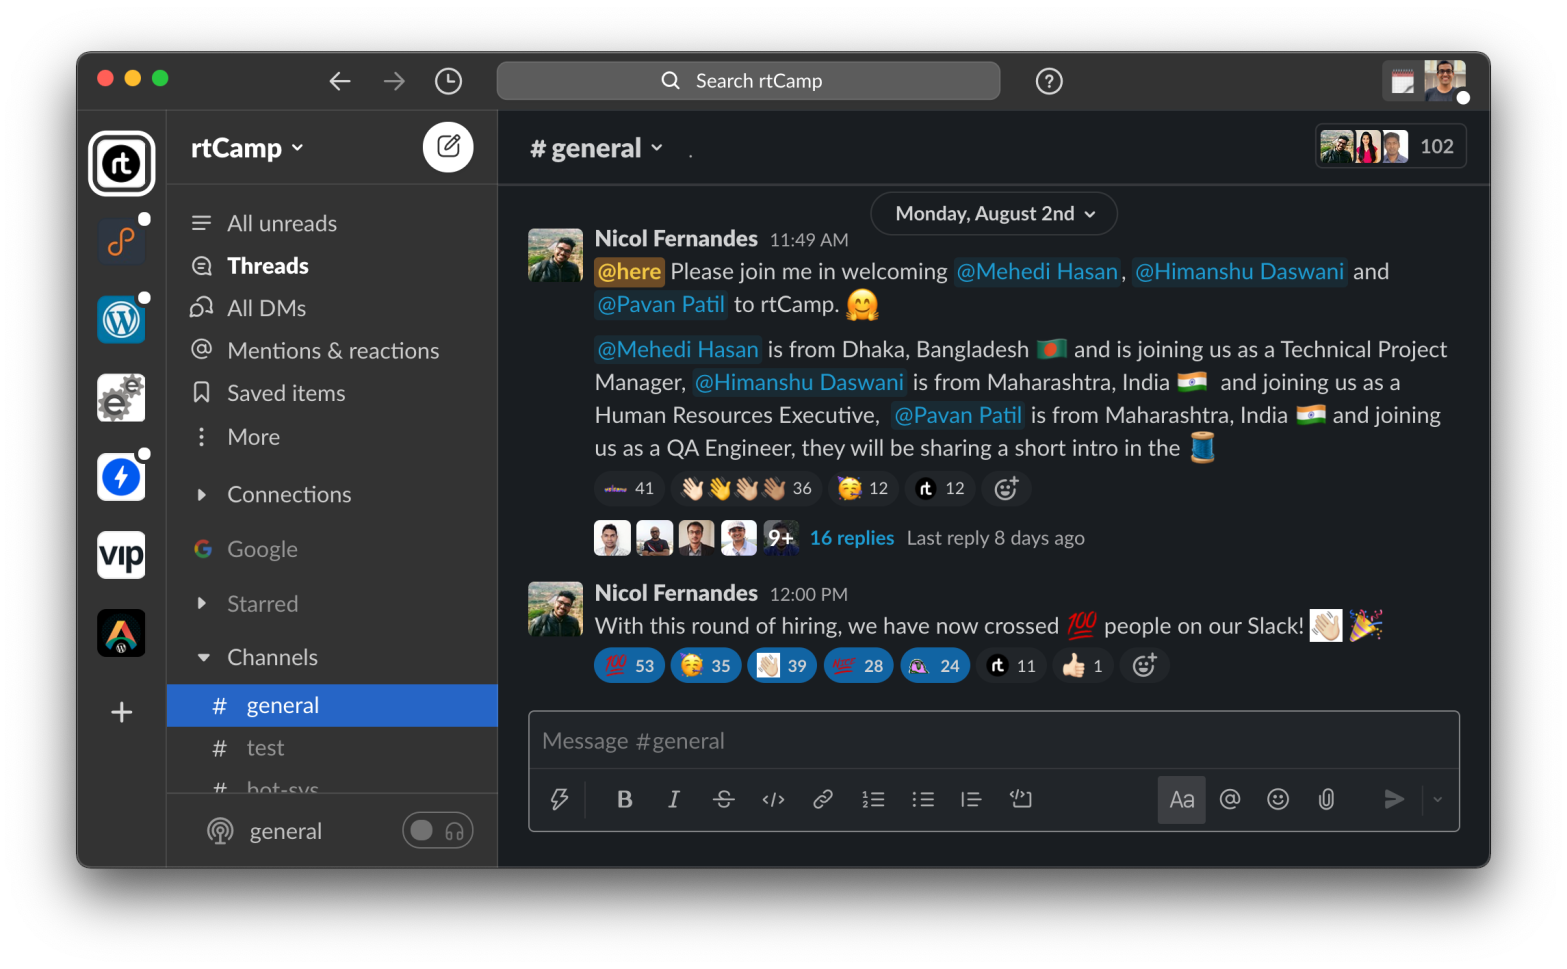The height and width of the screenshot is (969, 1567).
Task: Open the emoji picker in the composer
Action: pyautogui.click(x=1278, y=799)
